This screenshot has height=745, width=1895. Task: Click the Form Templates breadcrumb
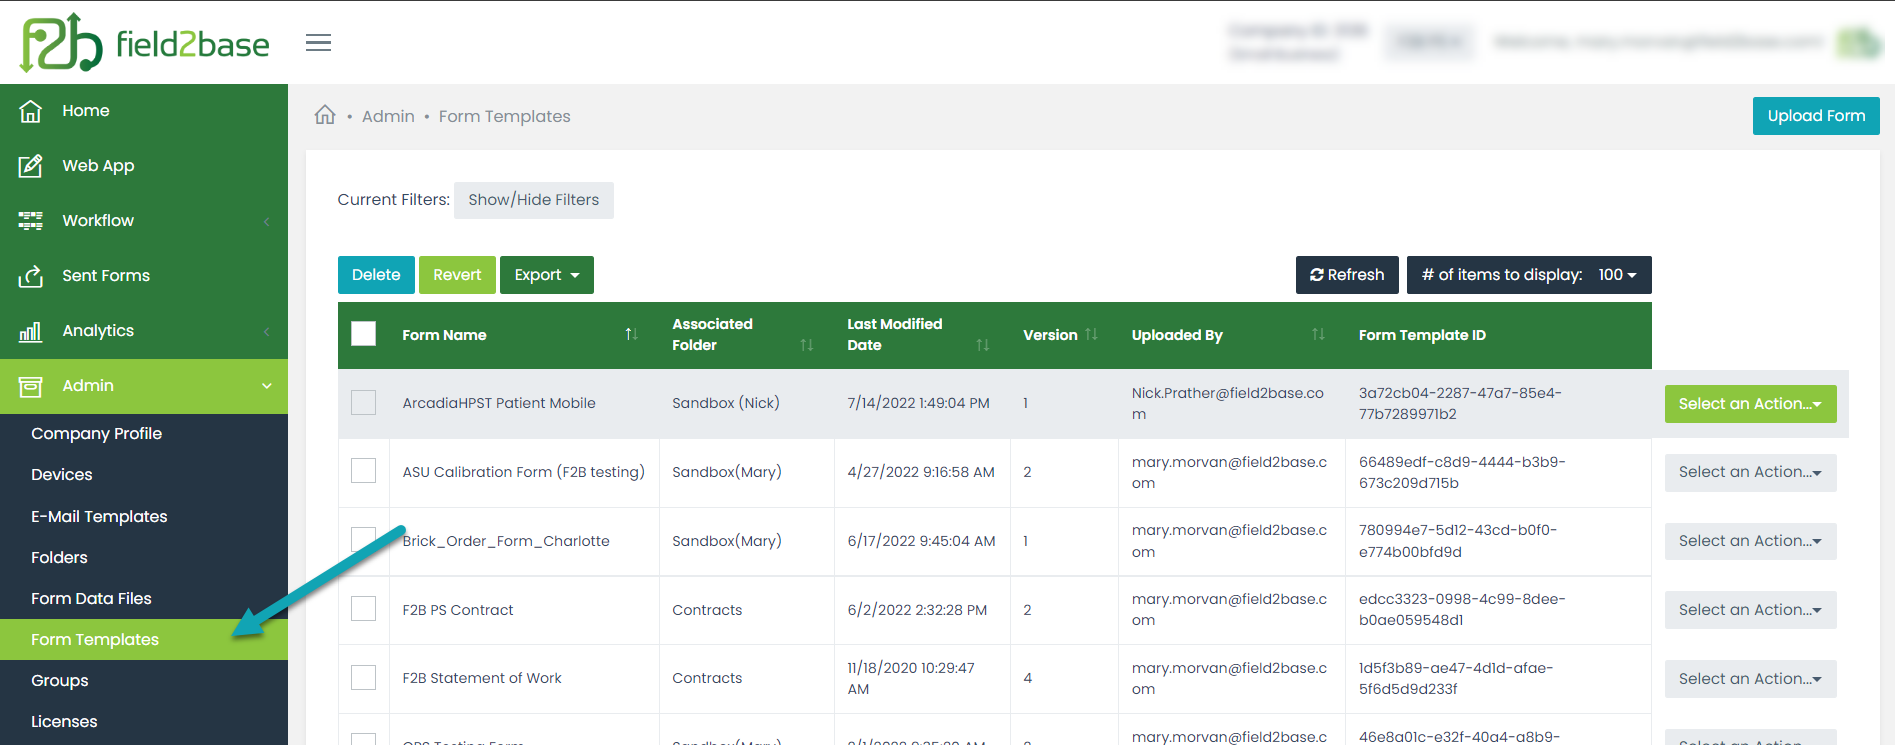pyautogui.click(x=504, y=116)
